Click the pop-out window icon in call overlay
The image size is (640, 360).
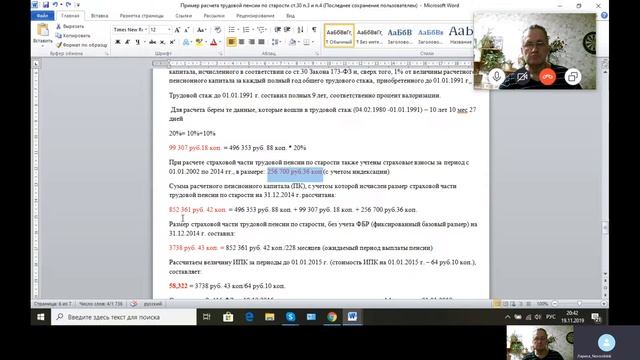pos(573,76)
